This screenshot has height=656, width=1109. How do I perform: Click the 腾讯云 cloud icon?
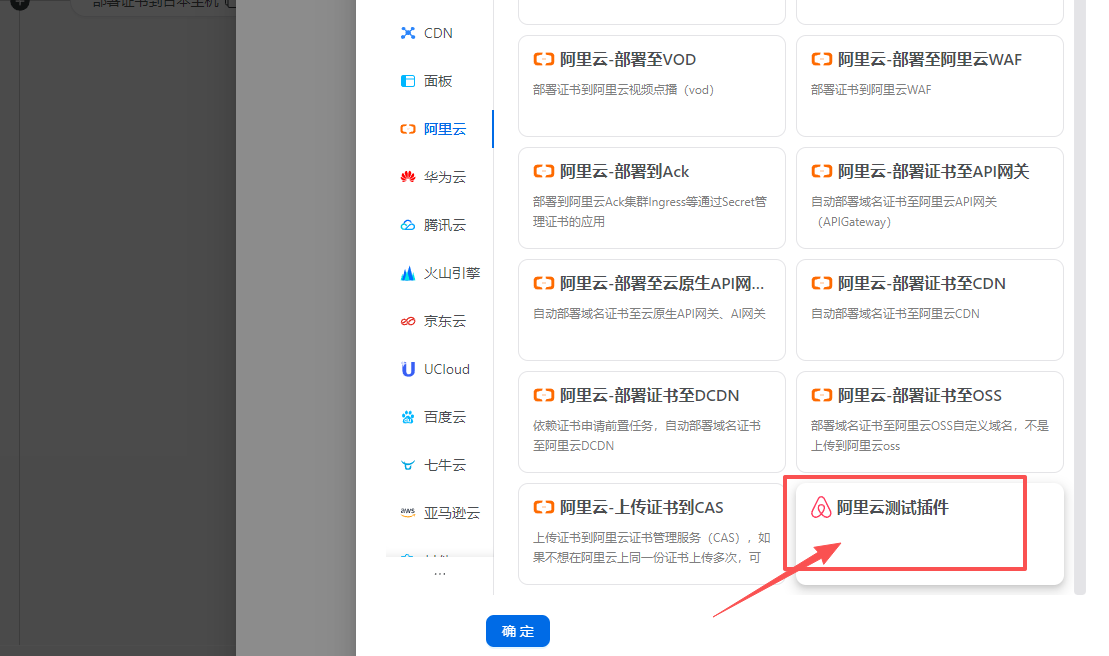tap(408, 225)
